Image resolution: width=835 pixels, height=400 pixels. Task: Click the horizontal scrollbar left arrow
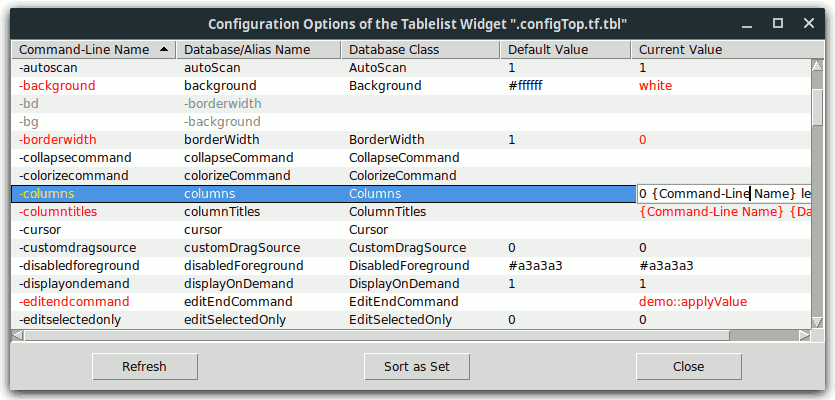pos(17,334)
